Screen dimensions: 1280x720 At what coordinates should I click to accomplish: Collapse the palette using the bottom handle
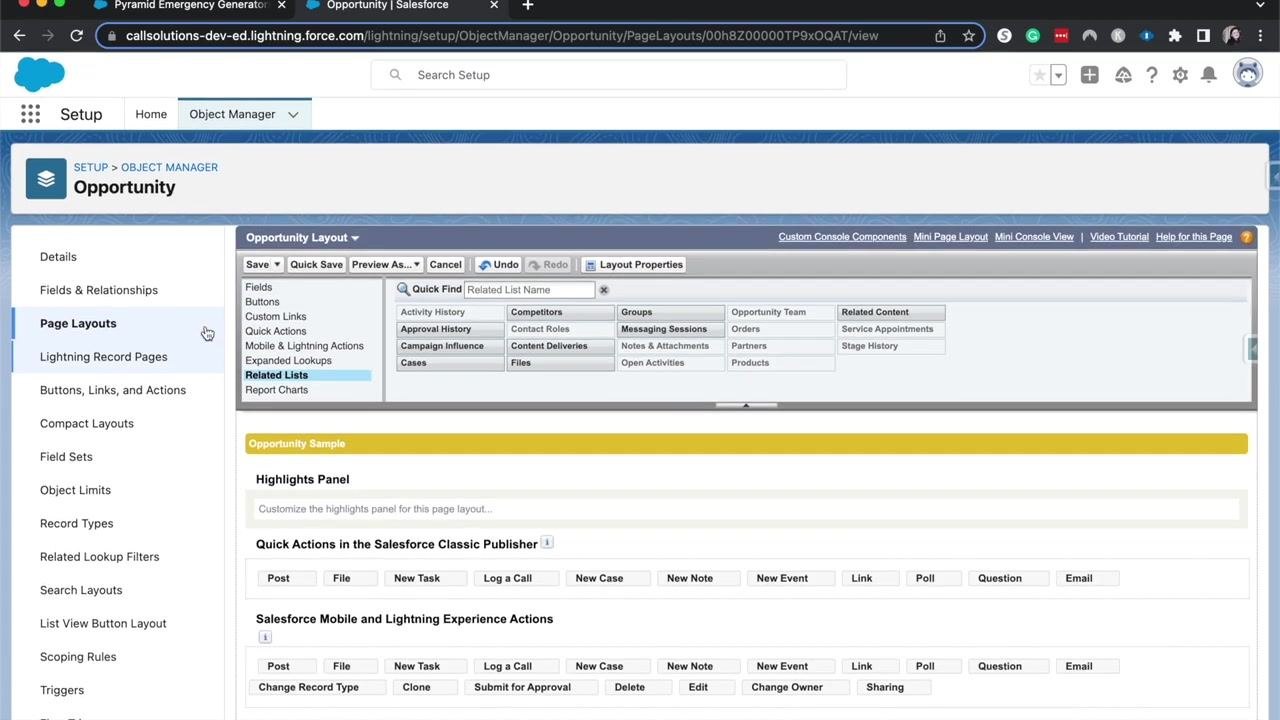[x=746, y=405]
